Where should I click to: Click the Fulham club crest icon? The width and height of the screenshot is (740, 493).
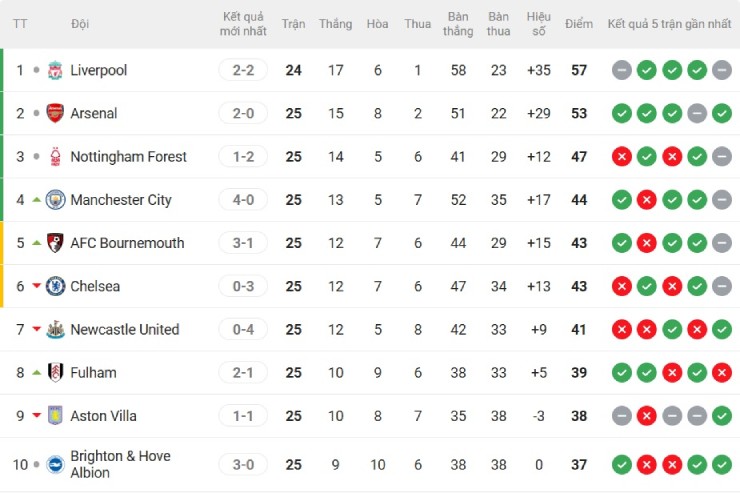[x=55, y=372]
